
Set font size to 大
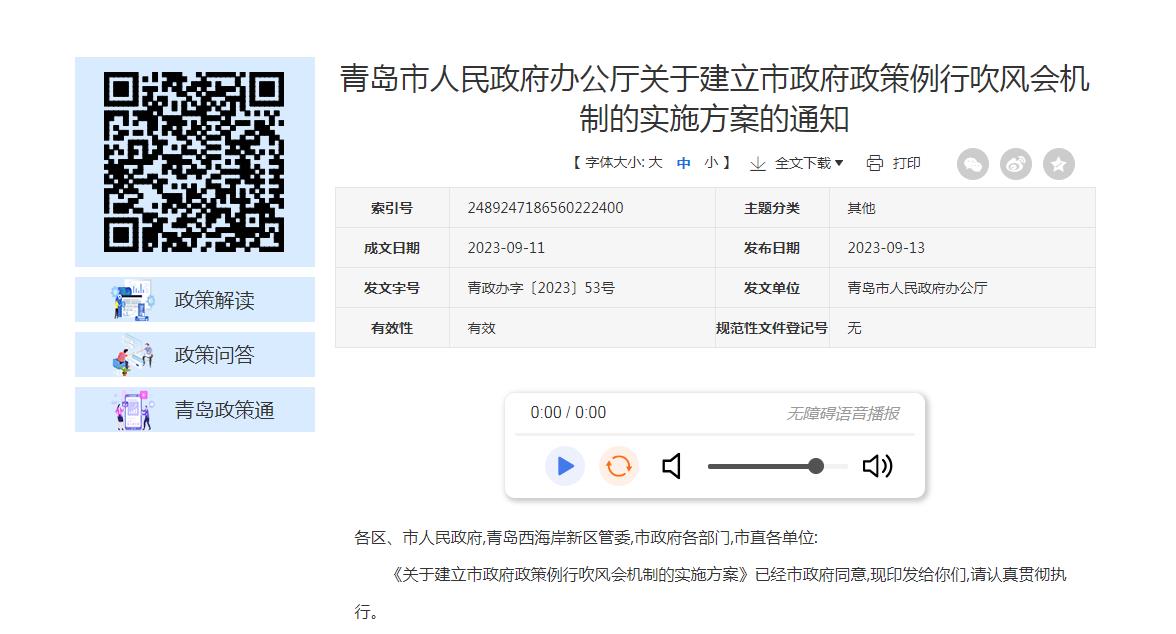[x=654, y=163]
